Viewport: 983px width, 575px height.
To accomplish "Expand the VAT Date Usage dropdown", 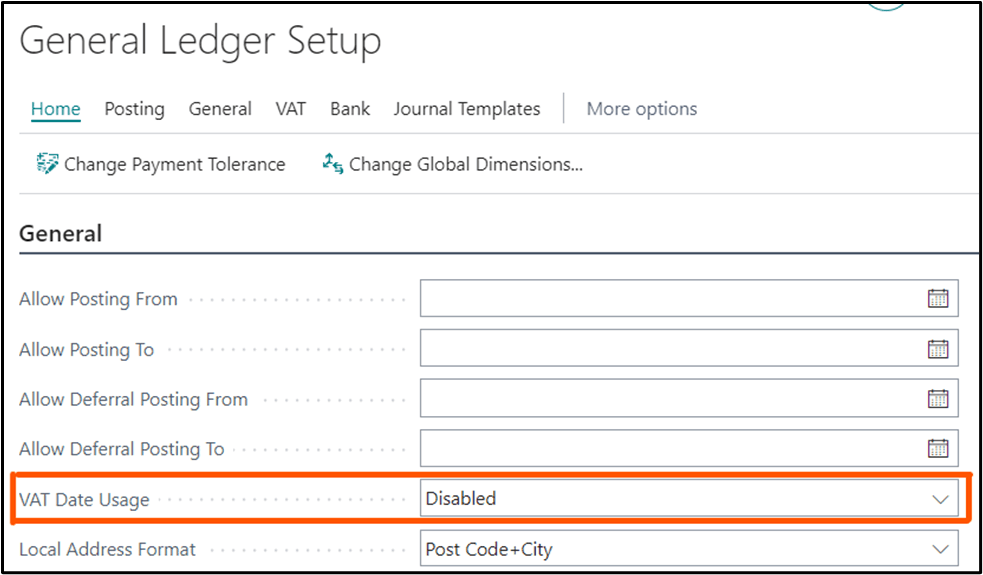I will point(940,498).
